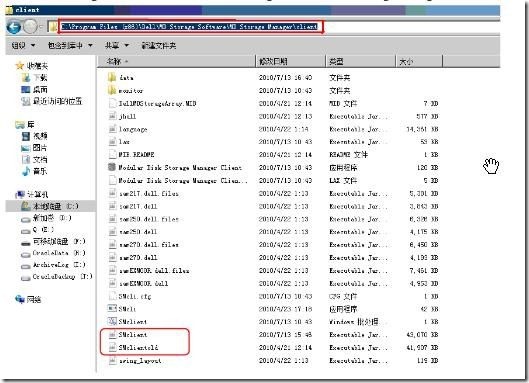Select the OracleData (H:) drive
Viewport: 529px width, 383px height.
tap(53, 253)
